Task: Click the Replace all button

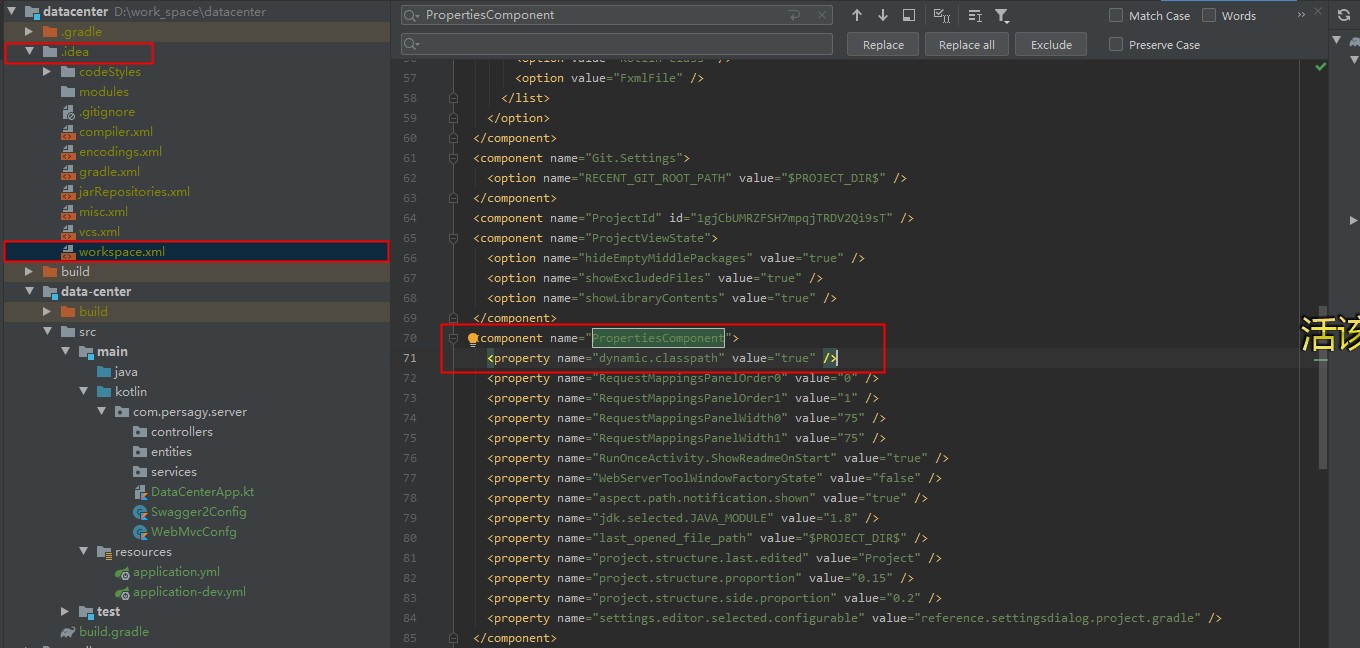Action: [966, 45]
